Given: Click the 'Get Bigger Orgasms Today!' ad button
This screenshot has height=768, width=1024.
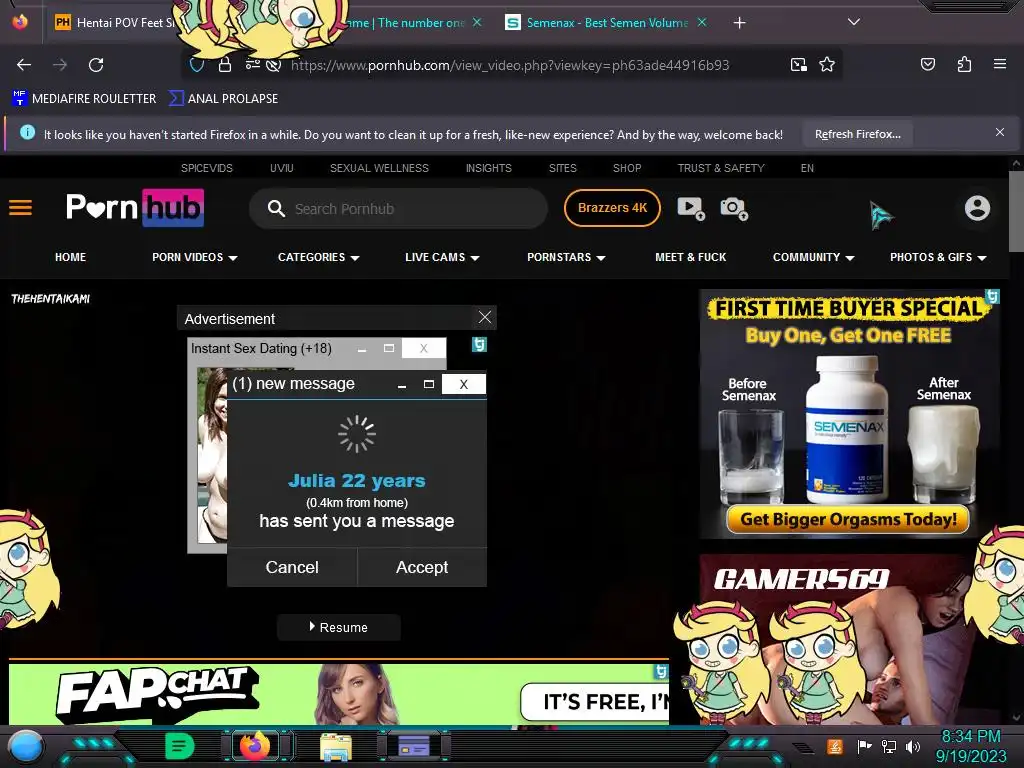Looking at the screenshot, I should 848,520.
